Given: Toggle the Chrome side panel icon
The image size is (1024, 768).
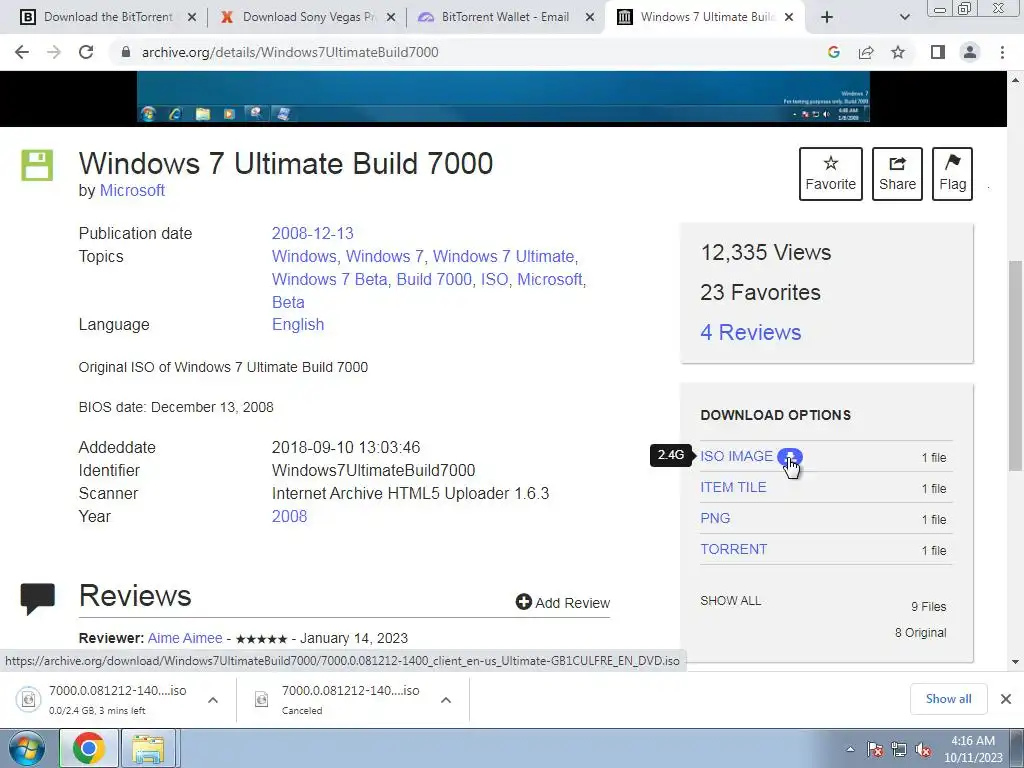Looking at the screenshot, I should (x=938, y=52).
